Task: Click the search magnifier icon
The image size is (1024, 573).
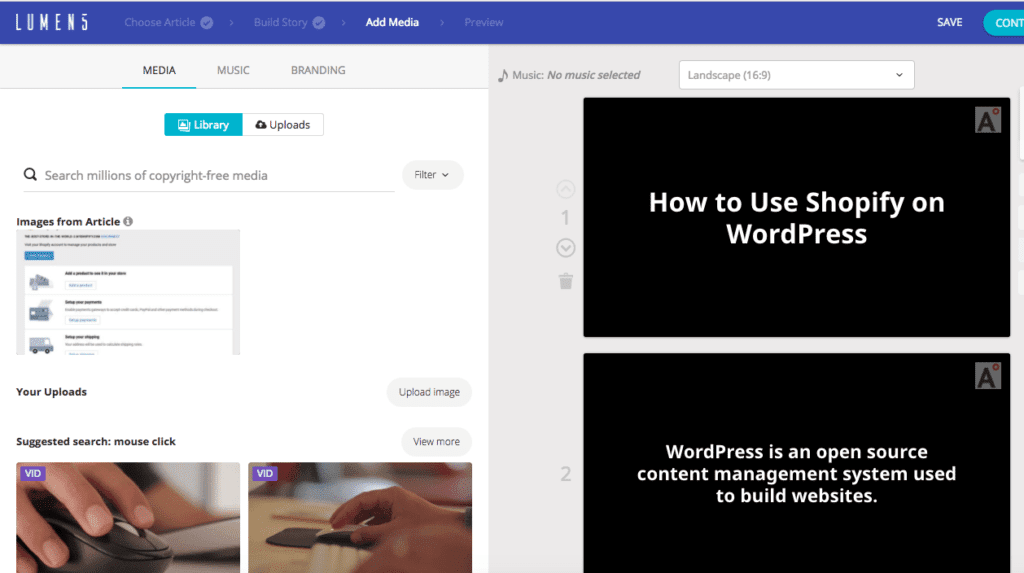Action: pos(31,175)
